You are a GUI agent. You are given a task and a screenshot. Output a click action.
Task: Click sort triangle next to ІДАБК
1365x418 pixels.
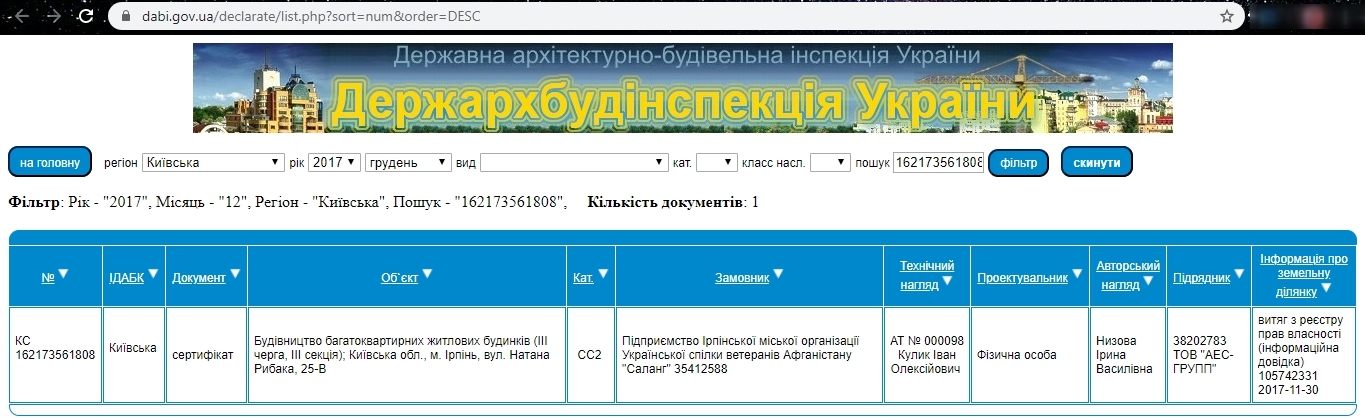[153, 274]
